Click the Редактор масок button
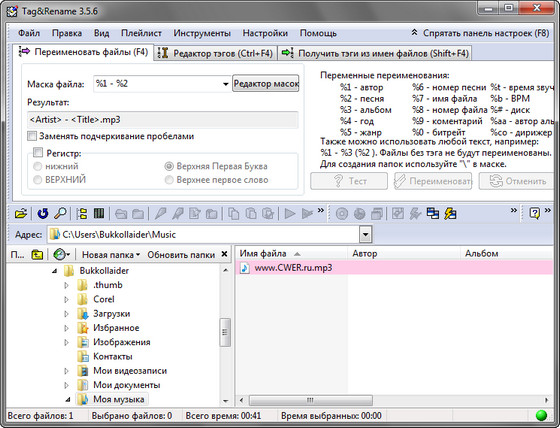 (x=266, y=84)
